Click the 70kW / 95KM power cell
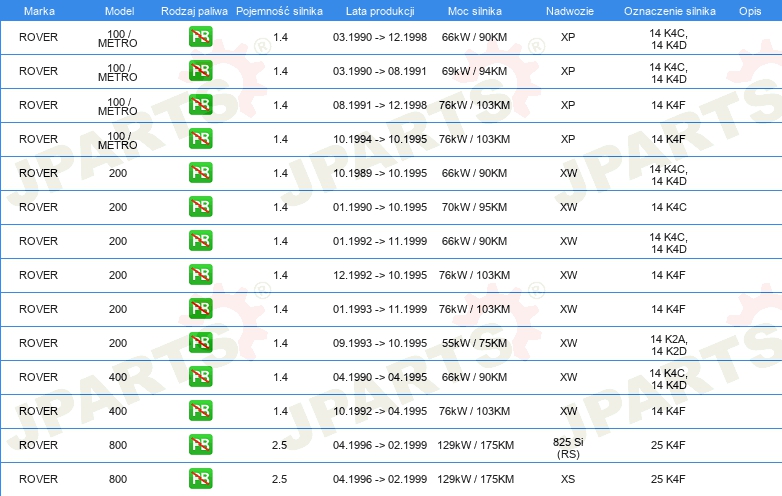This screenshot has width=782, height=496. click(474, 207)
